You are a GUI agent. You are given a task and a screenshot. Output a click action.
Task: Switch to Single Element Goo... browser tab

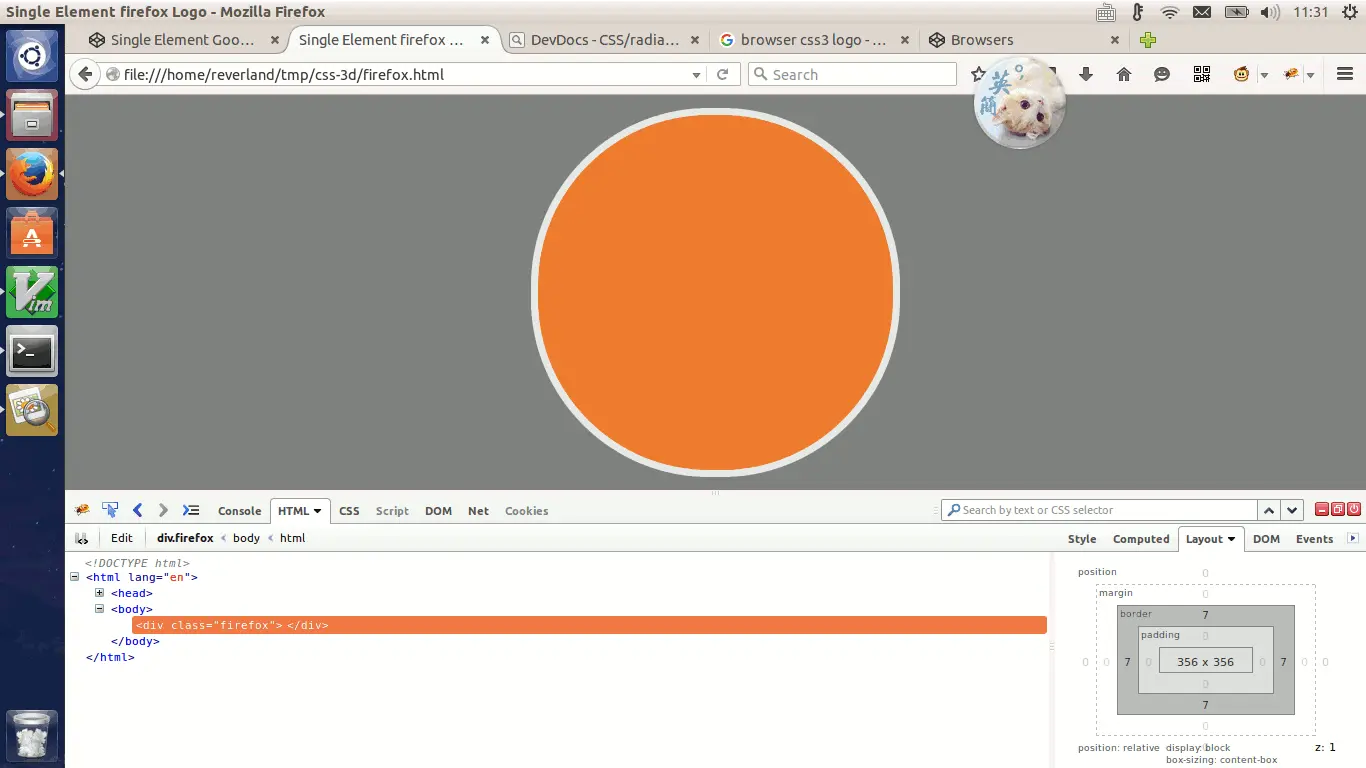click(x=182, y=40)
